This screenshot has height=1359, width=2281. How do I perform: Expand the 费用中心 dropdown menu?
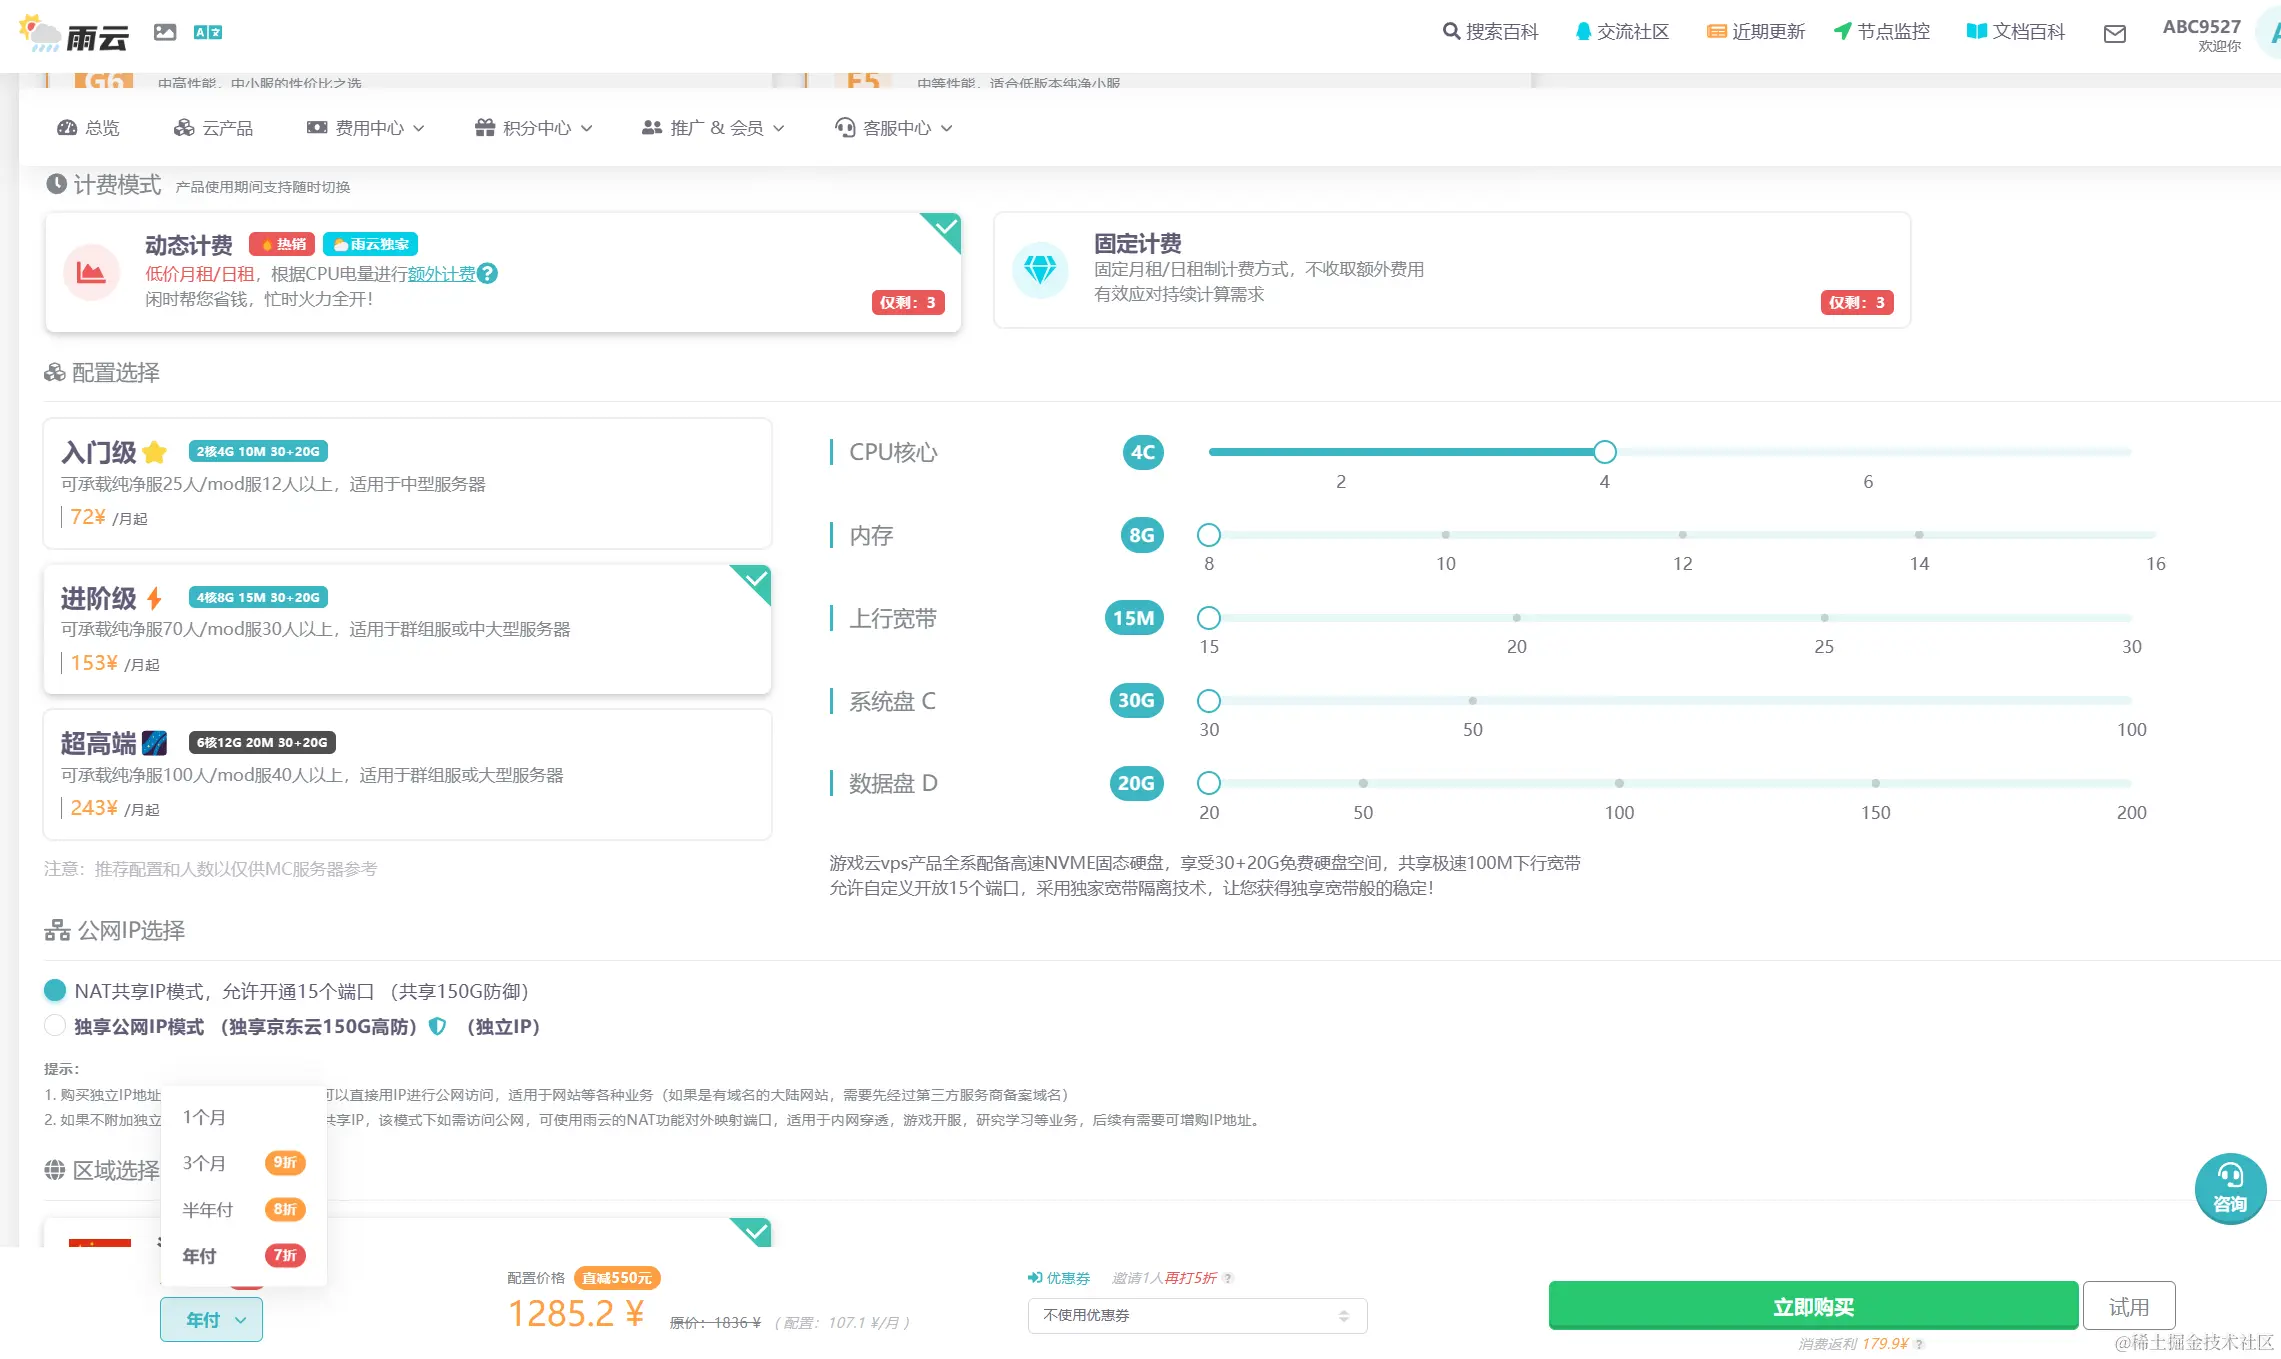(366, 128)
